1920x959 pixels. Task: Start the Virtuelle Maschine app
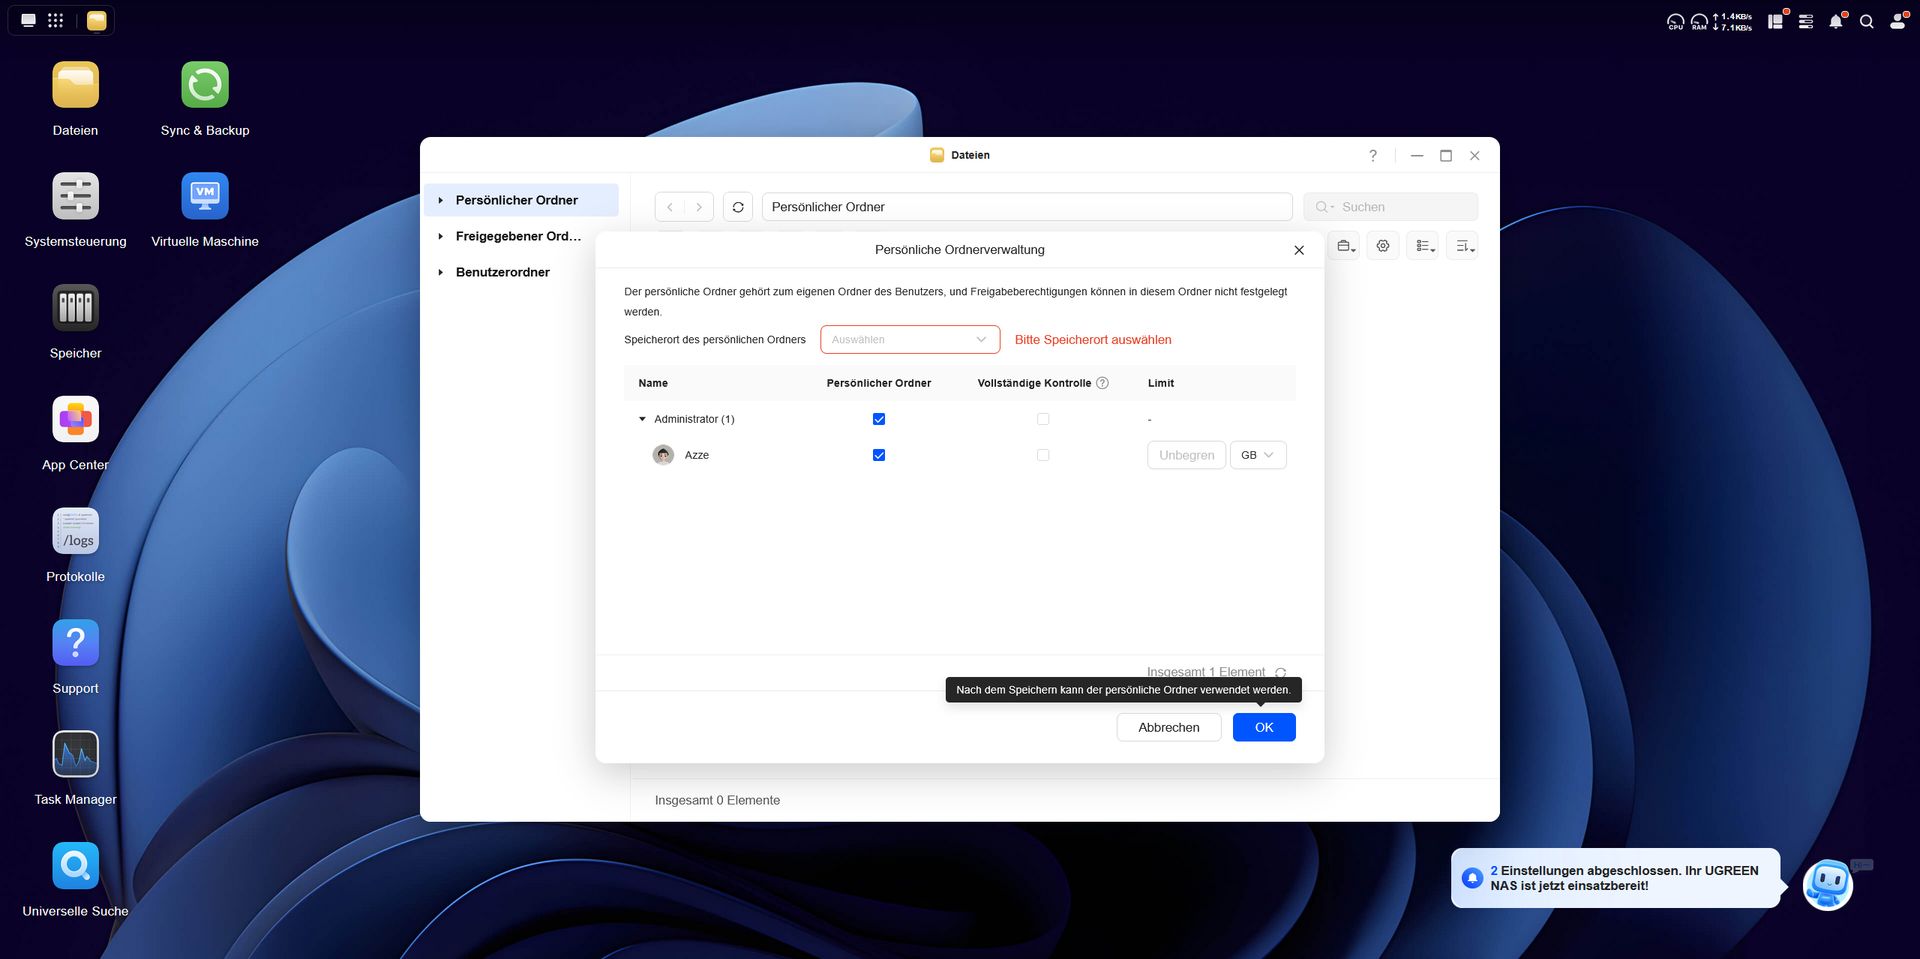204,197
